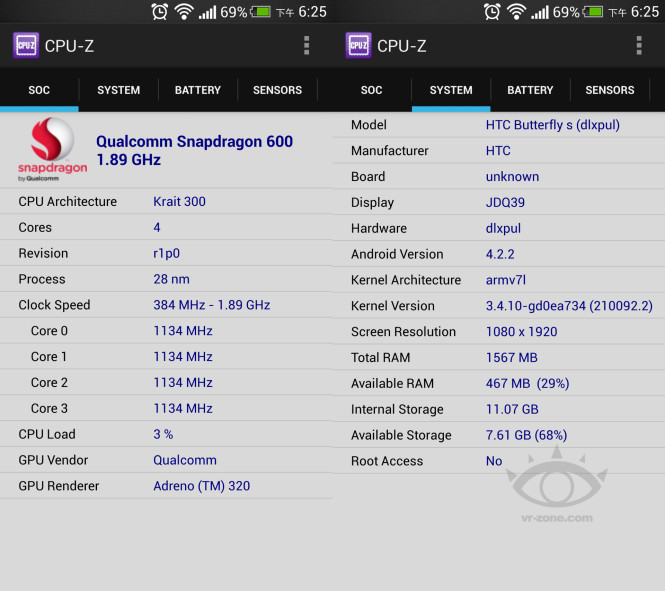Tap the 7.61 GB (68%) available storage
This screenshot has height=591, width=665.
526,435
